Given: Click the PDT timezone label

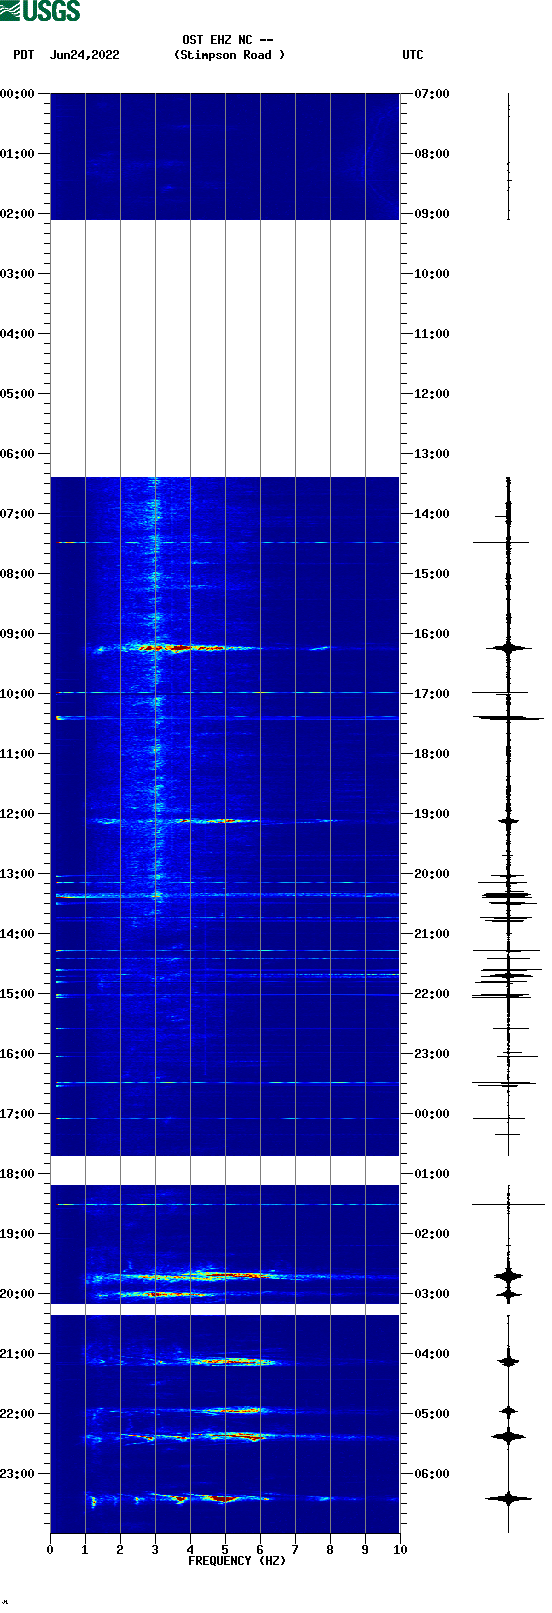Looking at the screenshot, I should coord(24,55).
